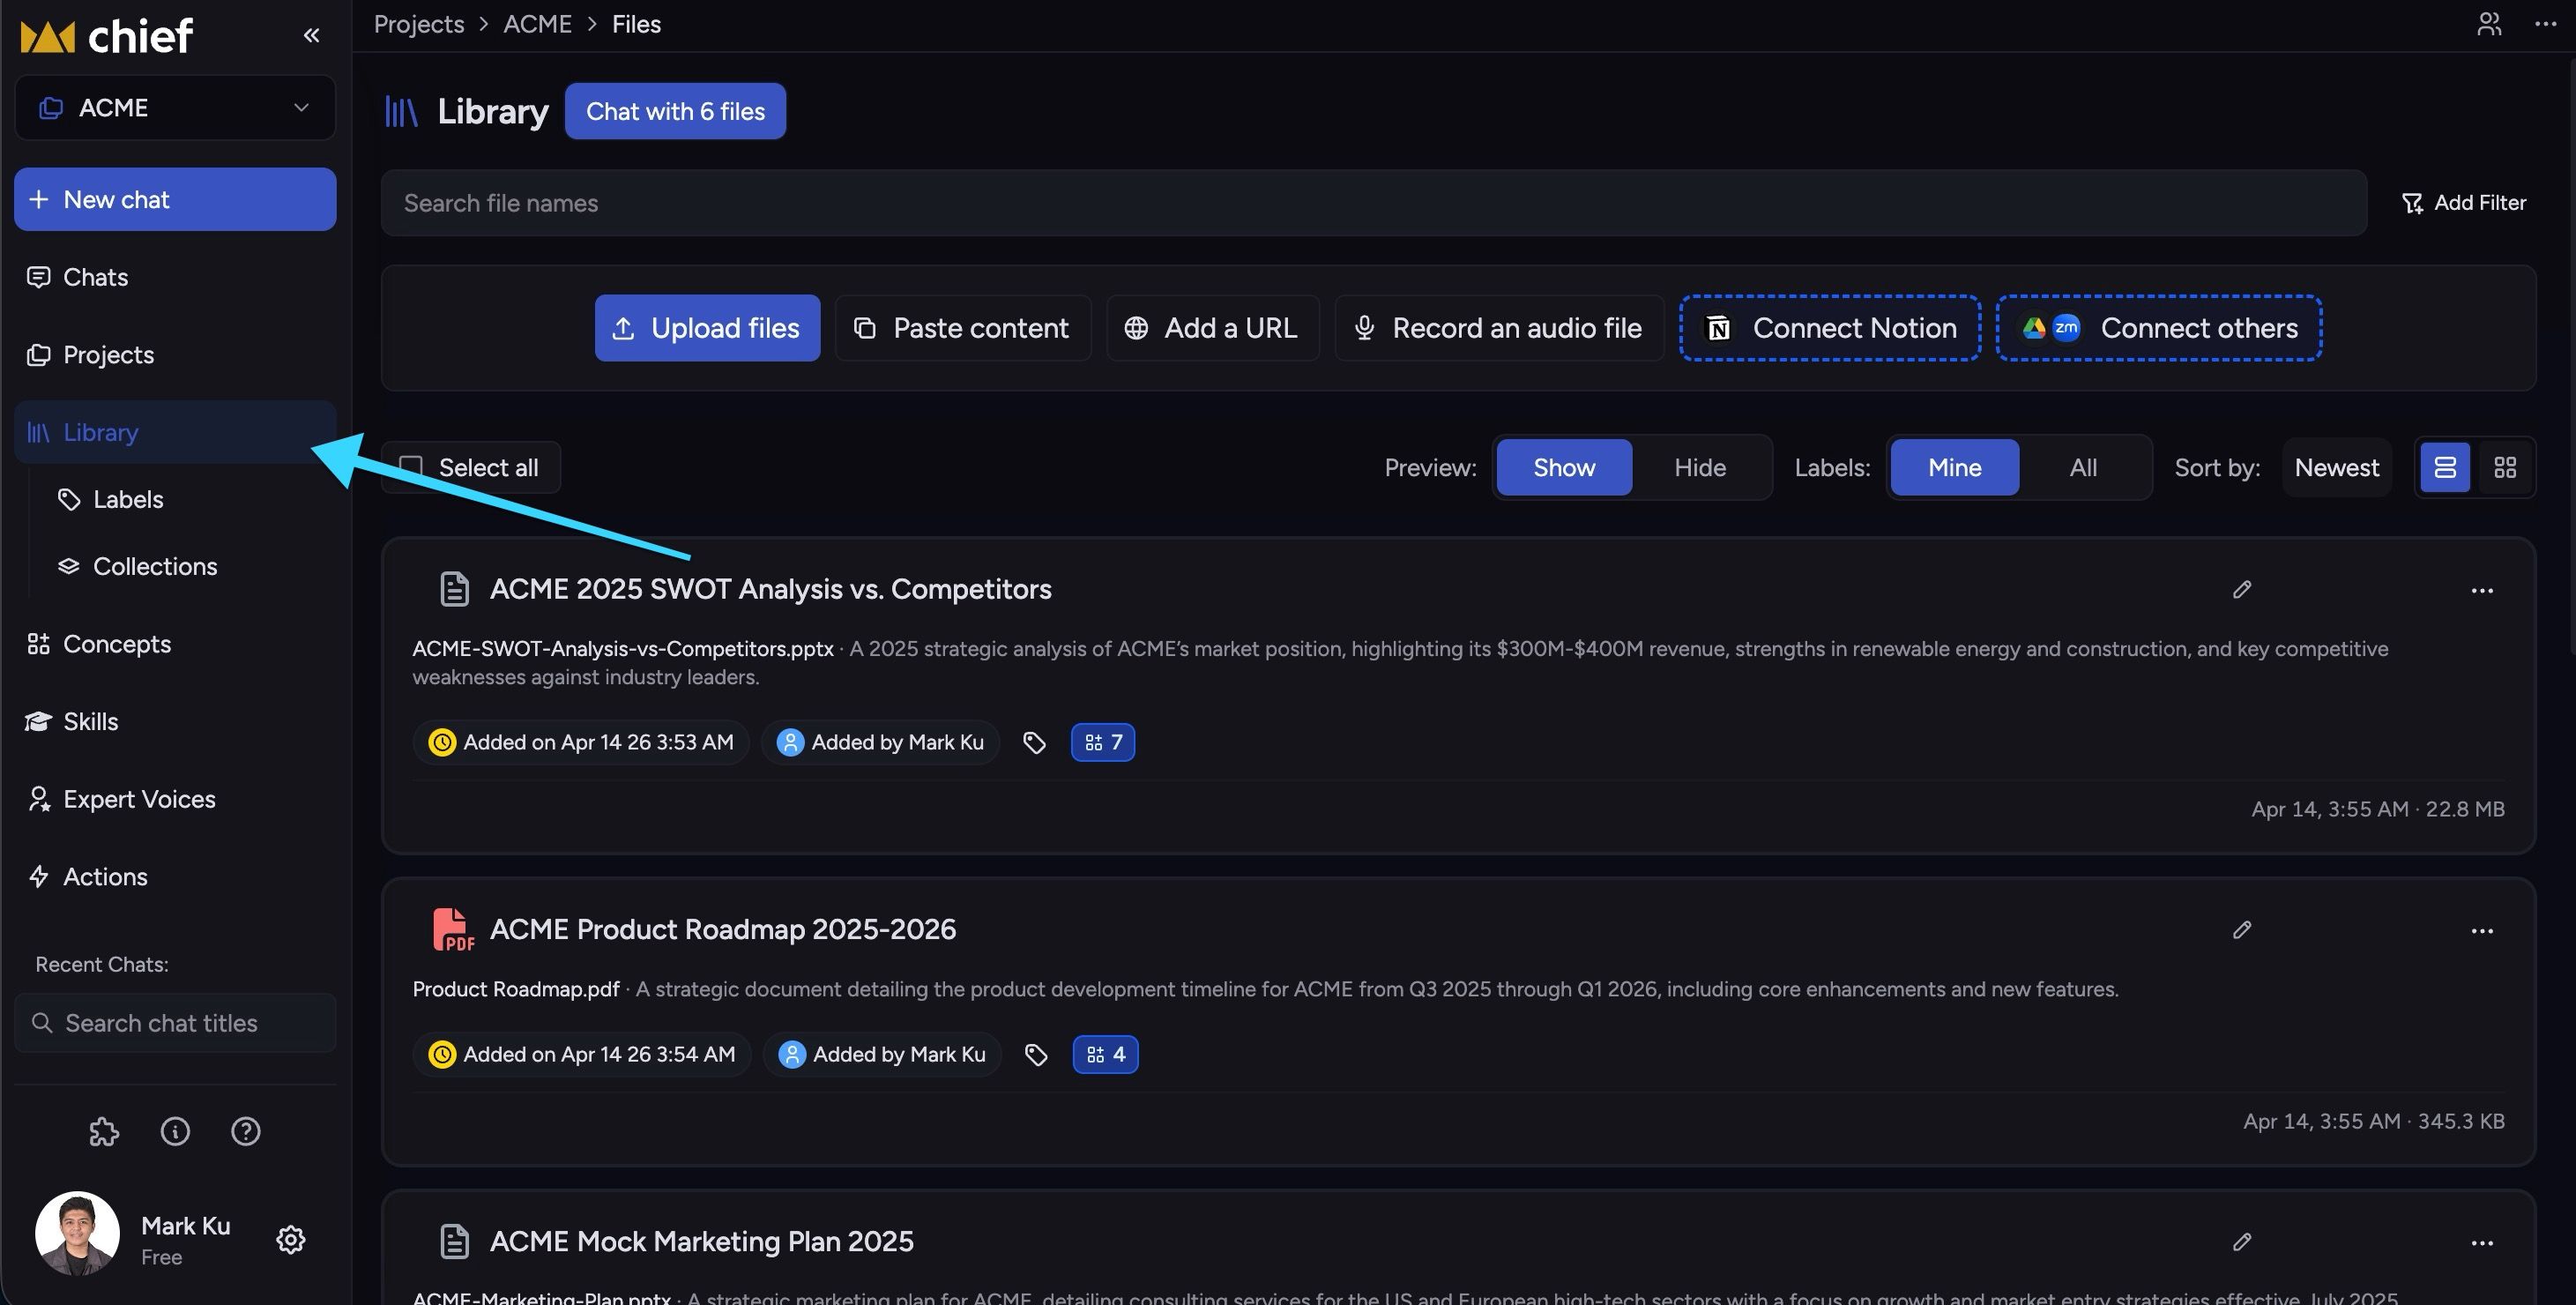Open the info icon in sidebar footer
Image resolution: width=2576 pixels, height=1305 pixels.
[x=175, y=1131]
